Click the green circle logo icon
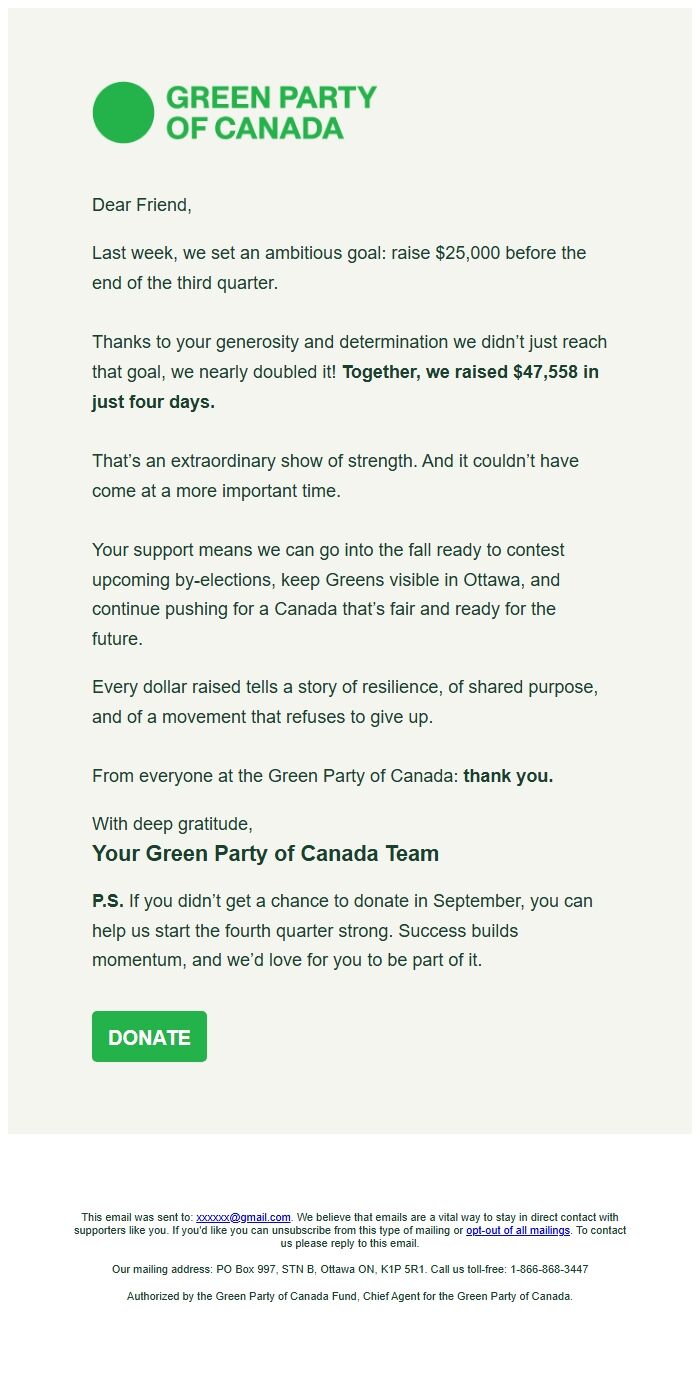This screenshot has width=700, height=1391. (x=123, y=112)
